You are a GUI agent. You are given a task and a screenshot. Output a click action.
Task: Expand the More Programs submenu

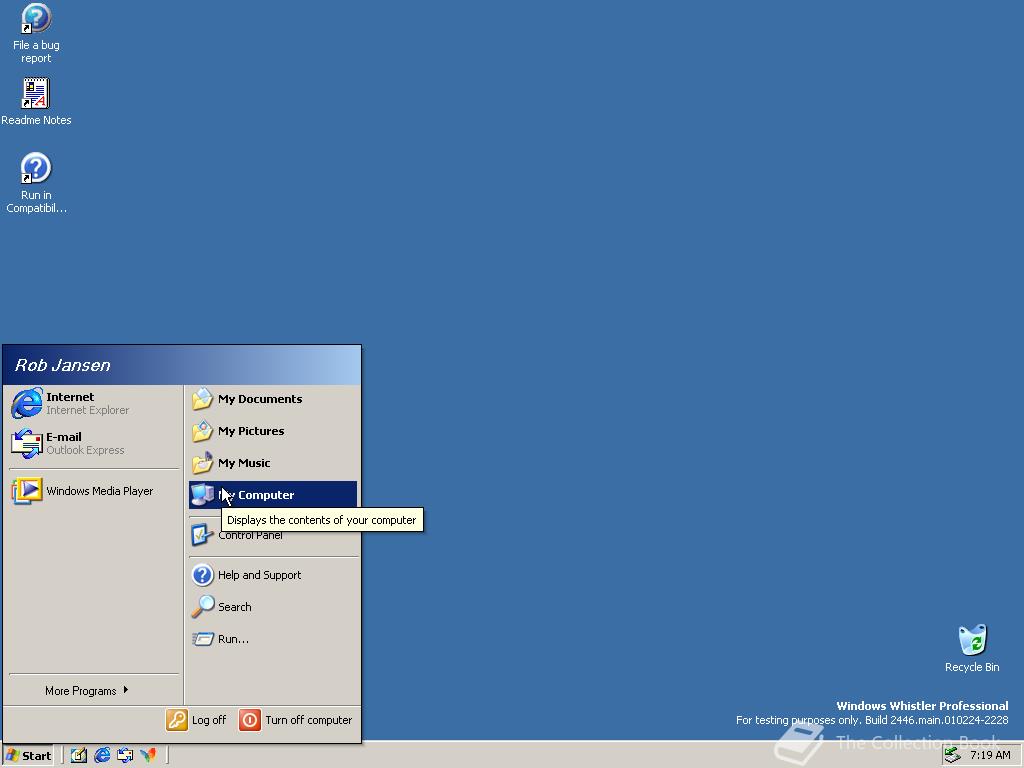click(87, 690)
